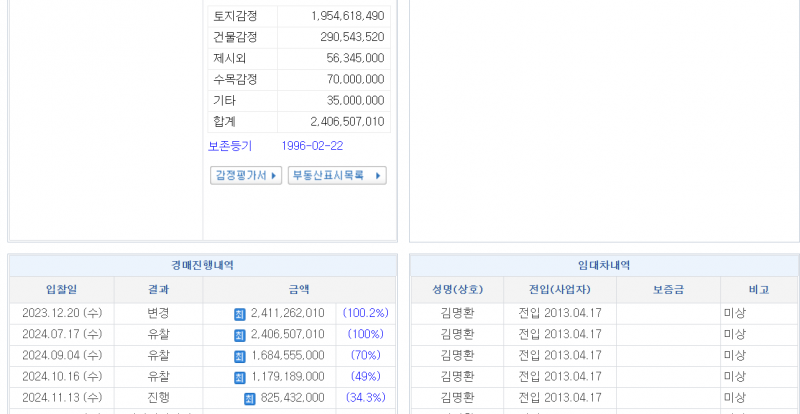Click the 진행 result cell
The width and height of the screenshot is (800, 414).
pyautogui.click(x=158, y=397)
